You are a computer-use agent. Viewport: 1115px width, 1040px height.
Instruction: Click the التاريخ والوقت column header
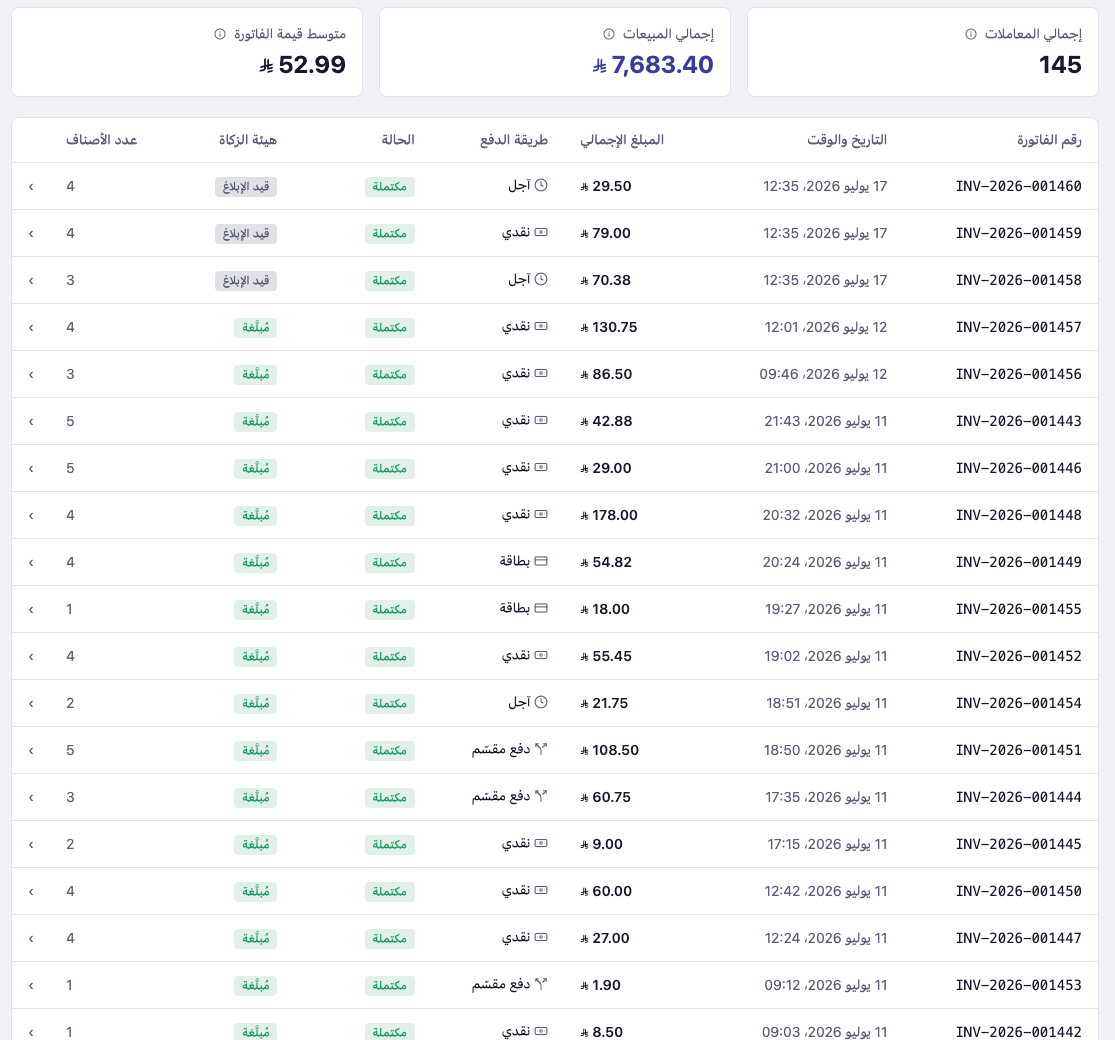[847, 140]
